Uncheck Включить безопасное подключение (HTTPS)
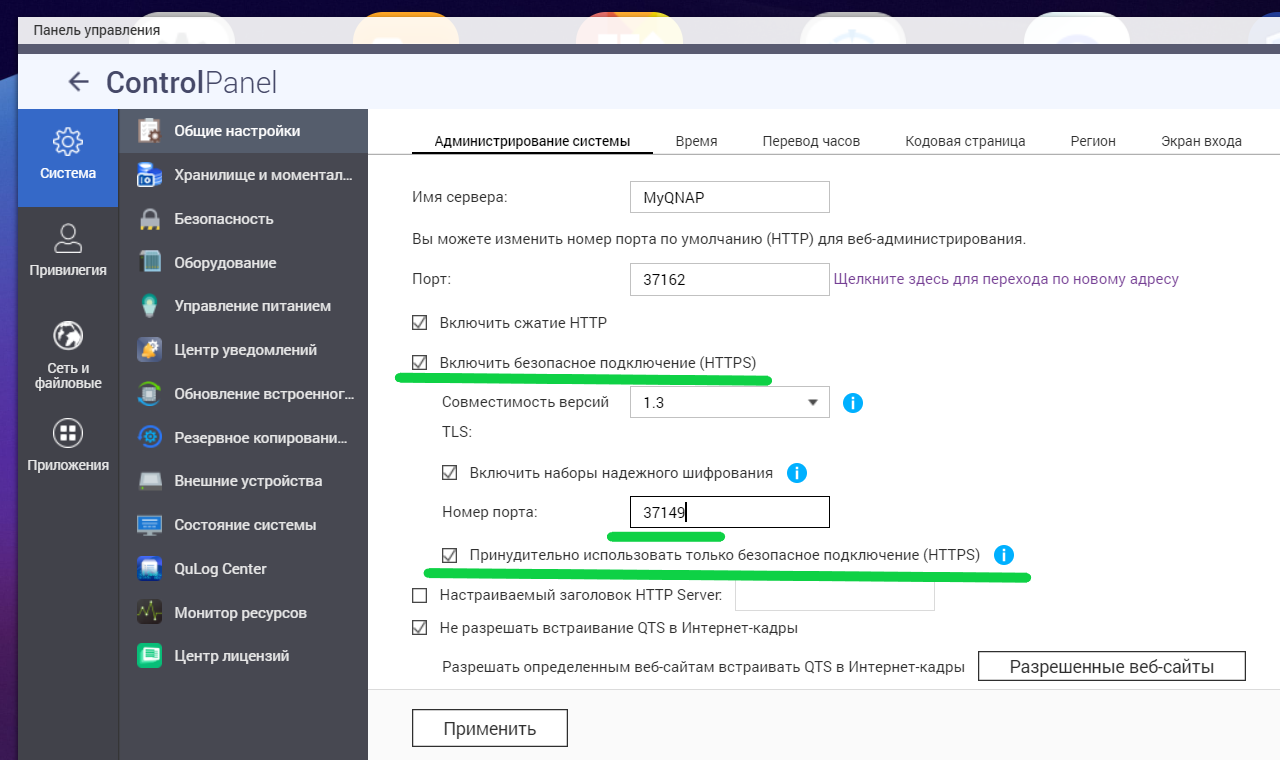The height and width of the screenshot is (760, 1280). point(420,362)
